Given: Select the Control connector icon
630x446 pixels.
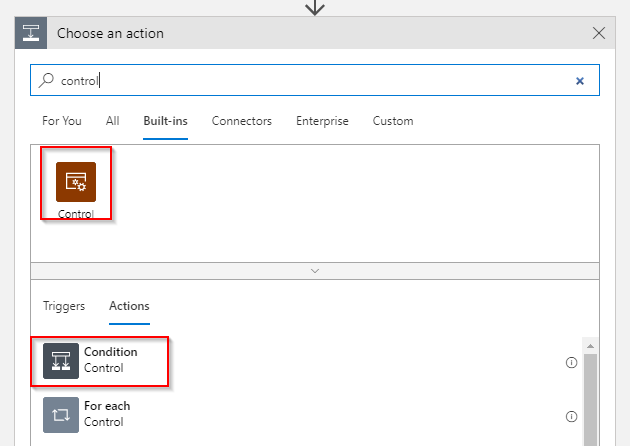Looking at the screenshot, I should (x=76, y=182).
